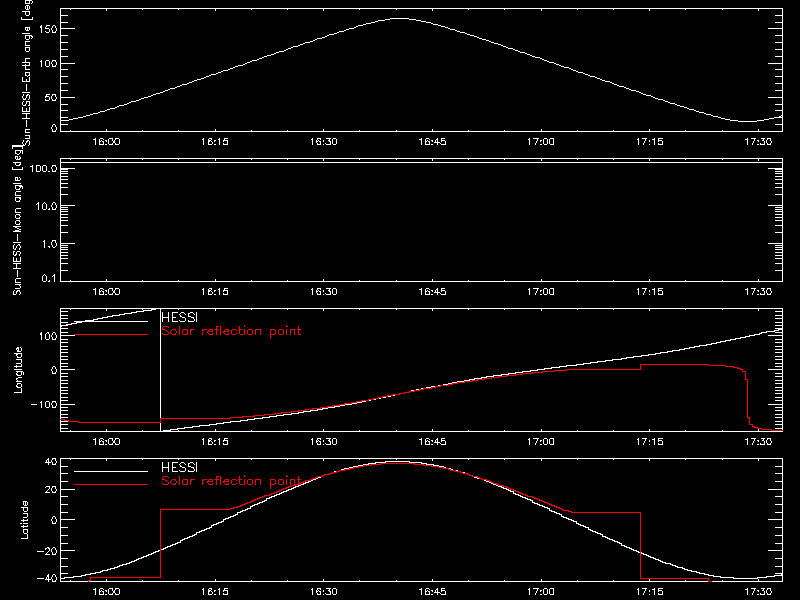Click '17:00' under the Moon angle plot
Screen dimensions: 800x600
pyautogui.click(x=541, y=291)
